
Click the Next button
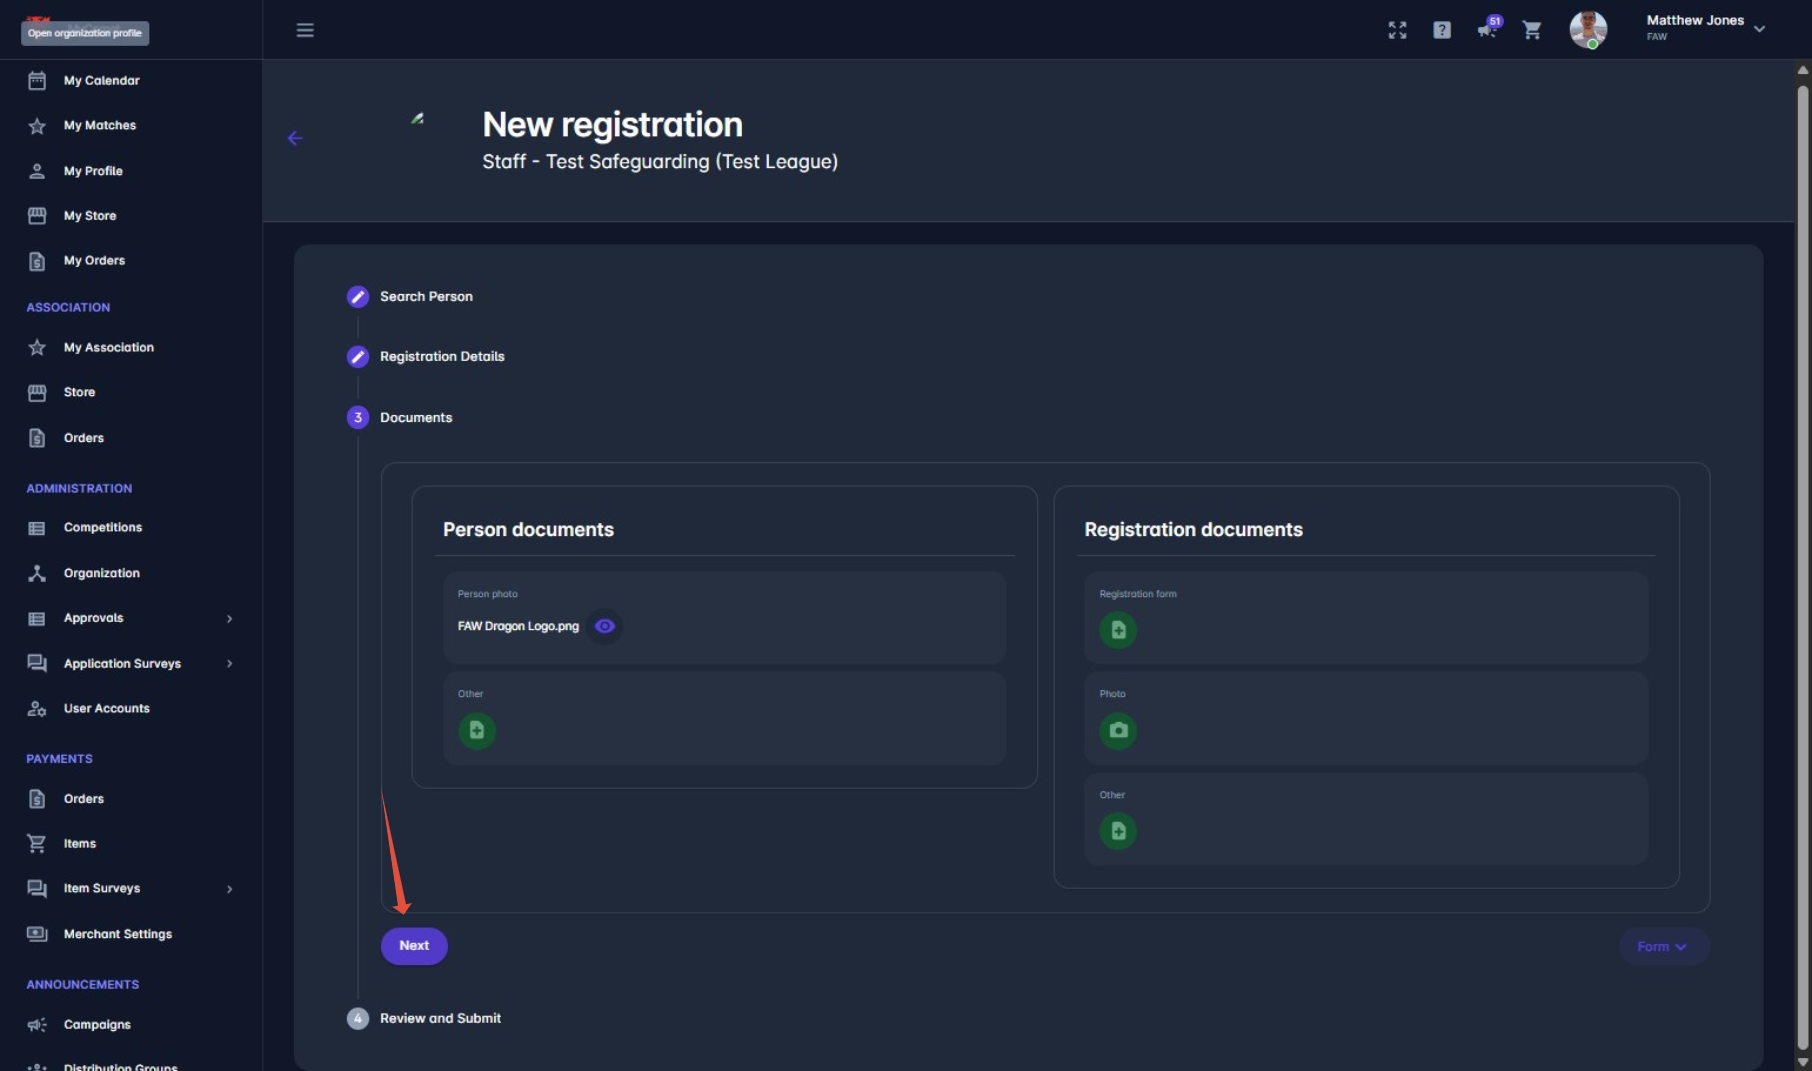[x=414, y=946]
